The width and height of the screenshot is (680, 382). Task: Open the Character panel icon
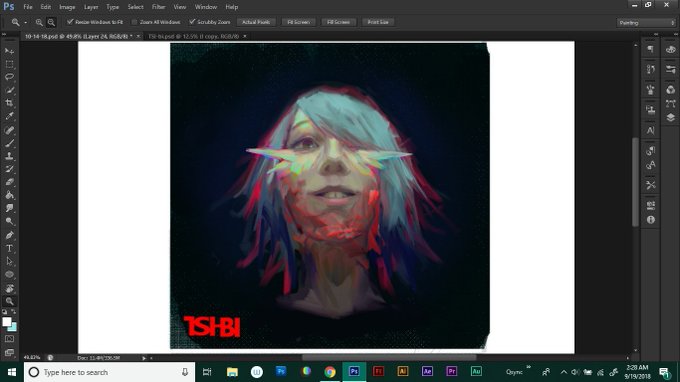[651, 130]
